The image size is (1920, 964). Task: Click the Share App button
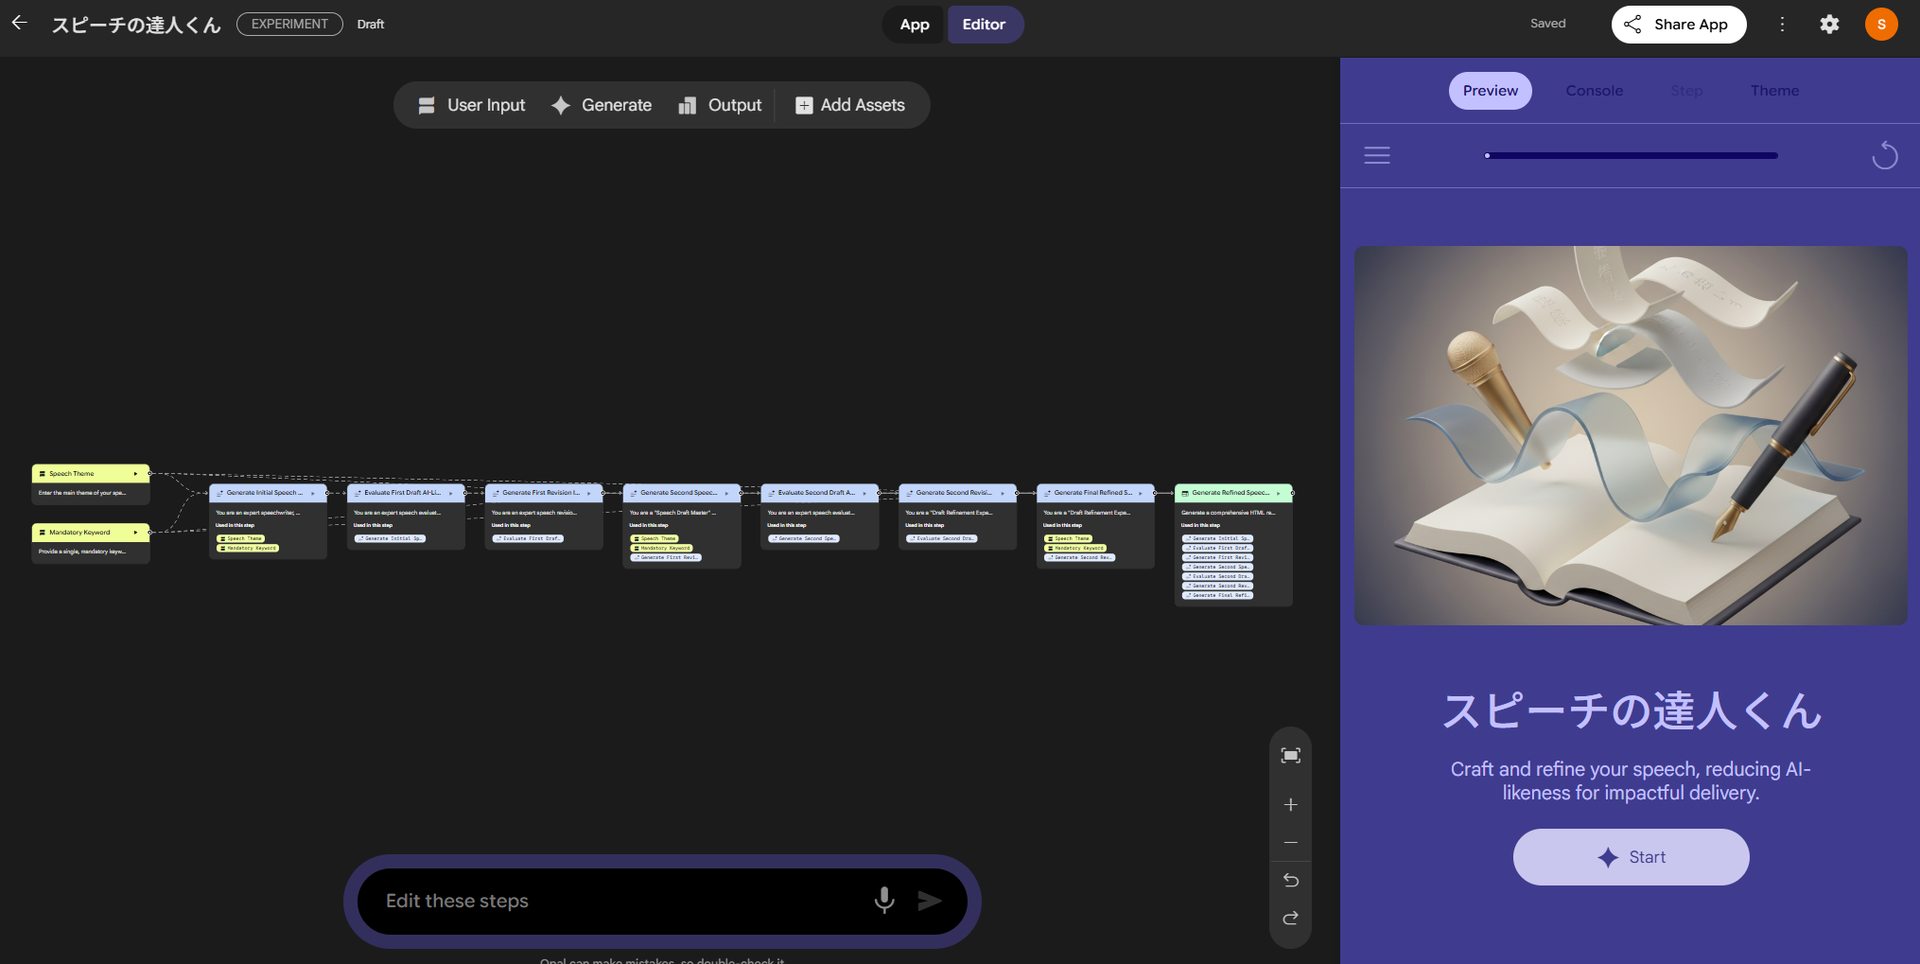[x=1678, y=24]
